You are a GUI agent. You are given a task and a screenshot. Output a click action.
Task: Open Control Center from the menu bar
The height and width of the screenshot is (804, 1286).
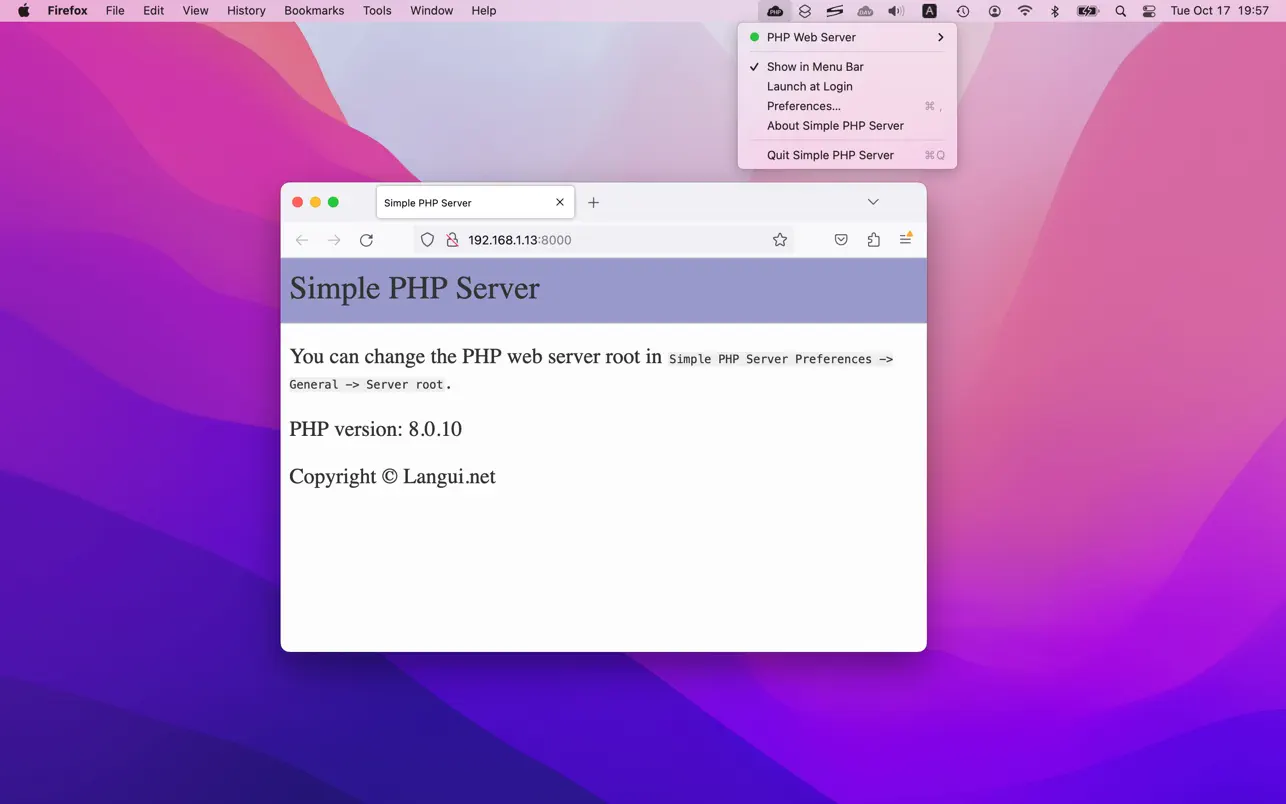[1149, 11]
